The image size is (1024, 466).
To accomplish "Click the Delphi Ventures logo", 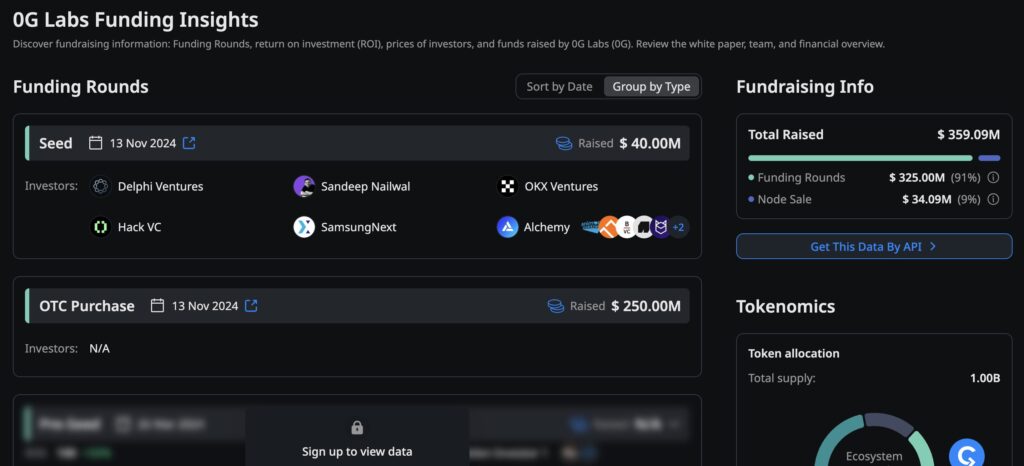I will [x=100, y=187].
